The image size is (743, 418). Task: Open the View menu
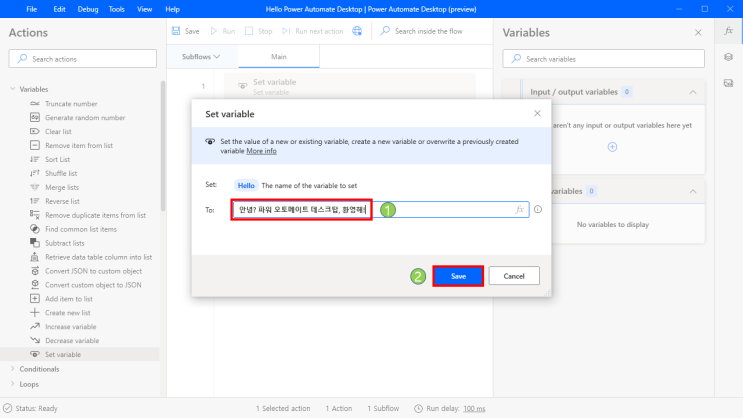point(145,9)
